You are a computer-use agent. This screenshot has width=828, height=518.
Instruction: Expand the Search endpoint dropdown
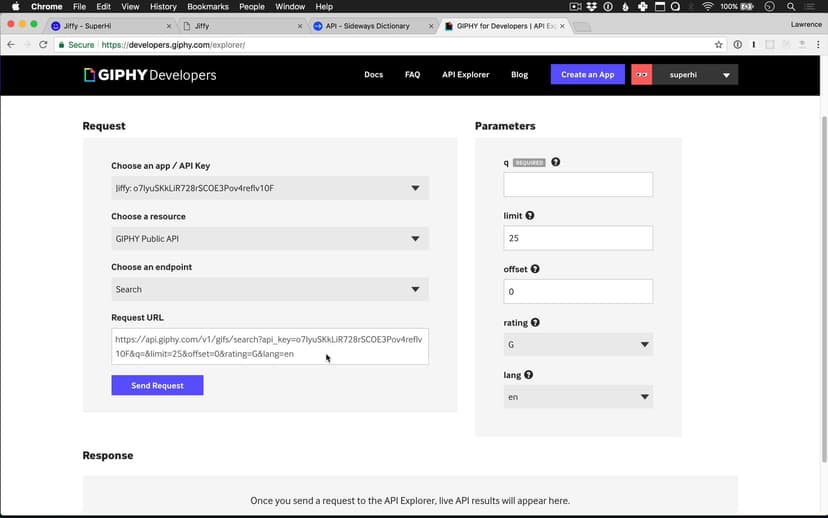point(270,289)
